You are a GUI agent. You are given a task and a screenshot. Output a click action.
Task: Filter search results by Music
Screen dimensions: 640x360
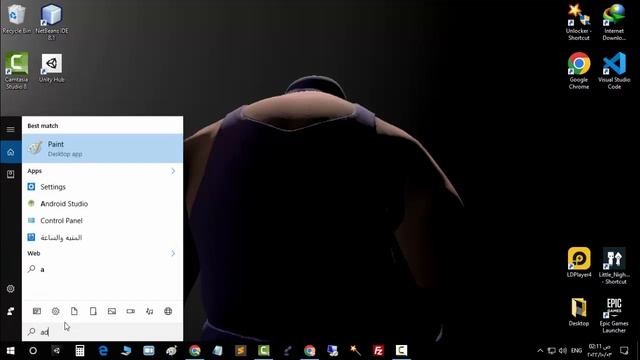(x=149, y=311)
